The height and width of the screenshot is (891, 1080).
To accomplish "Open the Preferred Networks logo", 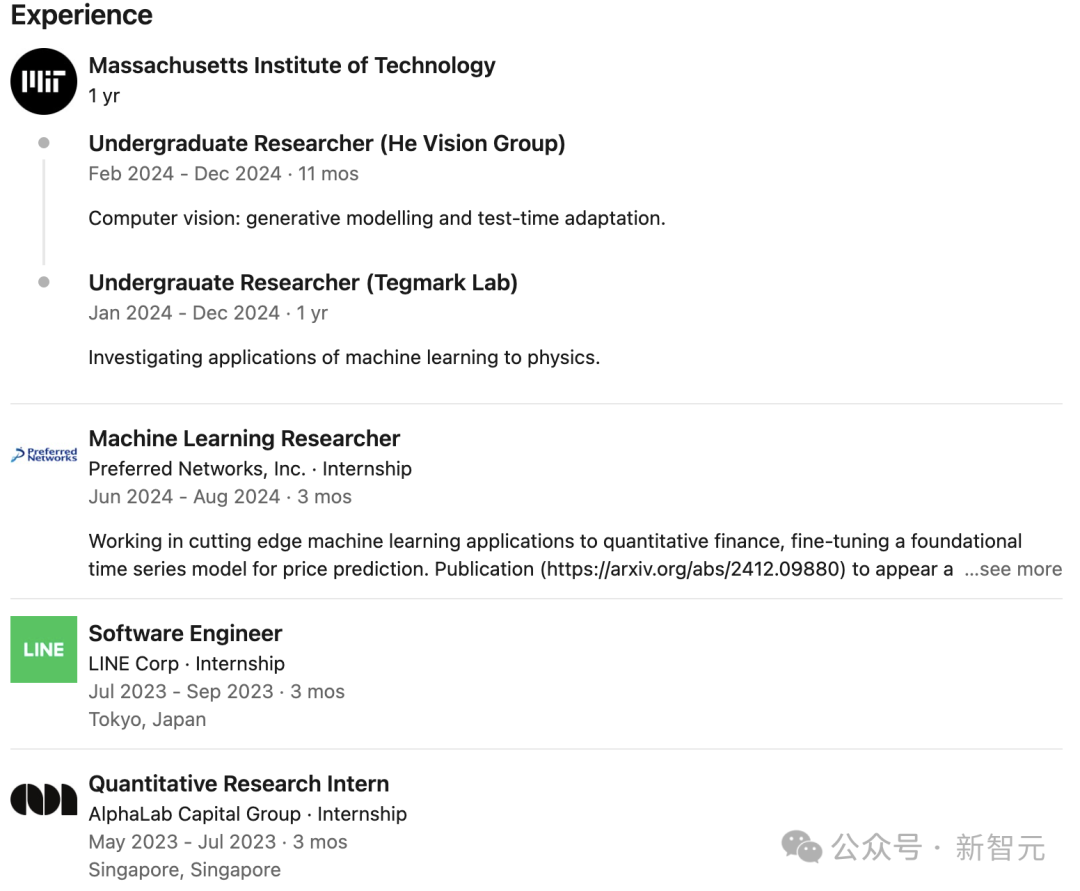I will 44,454.
